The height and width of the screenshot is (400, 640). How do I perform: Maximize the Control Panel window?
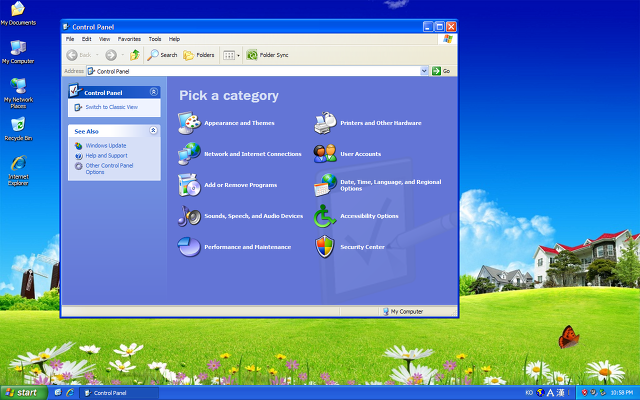(440, 27)
